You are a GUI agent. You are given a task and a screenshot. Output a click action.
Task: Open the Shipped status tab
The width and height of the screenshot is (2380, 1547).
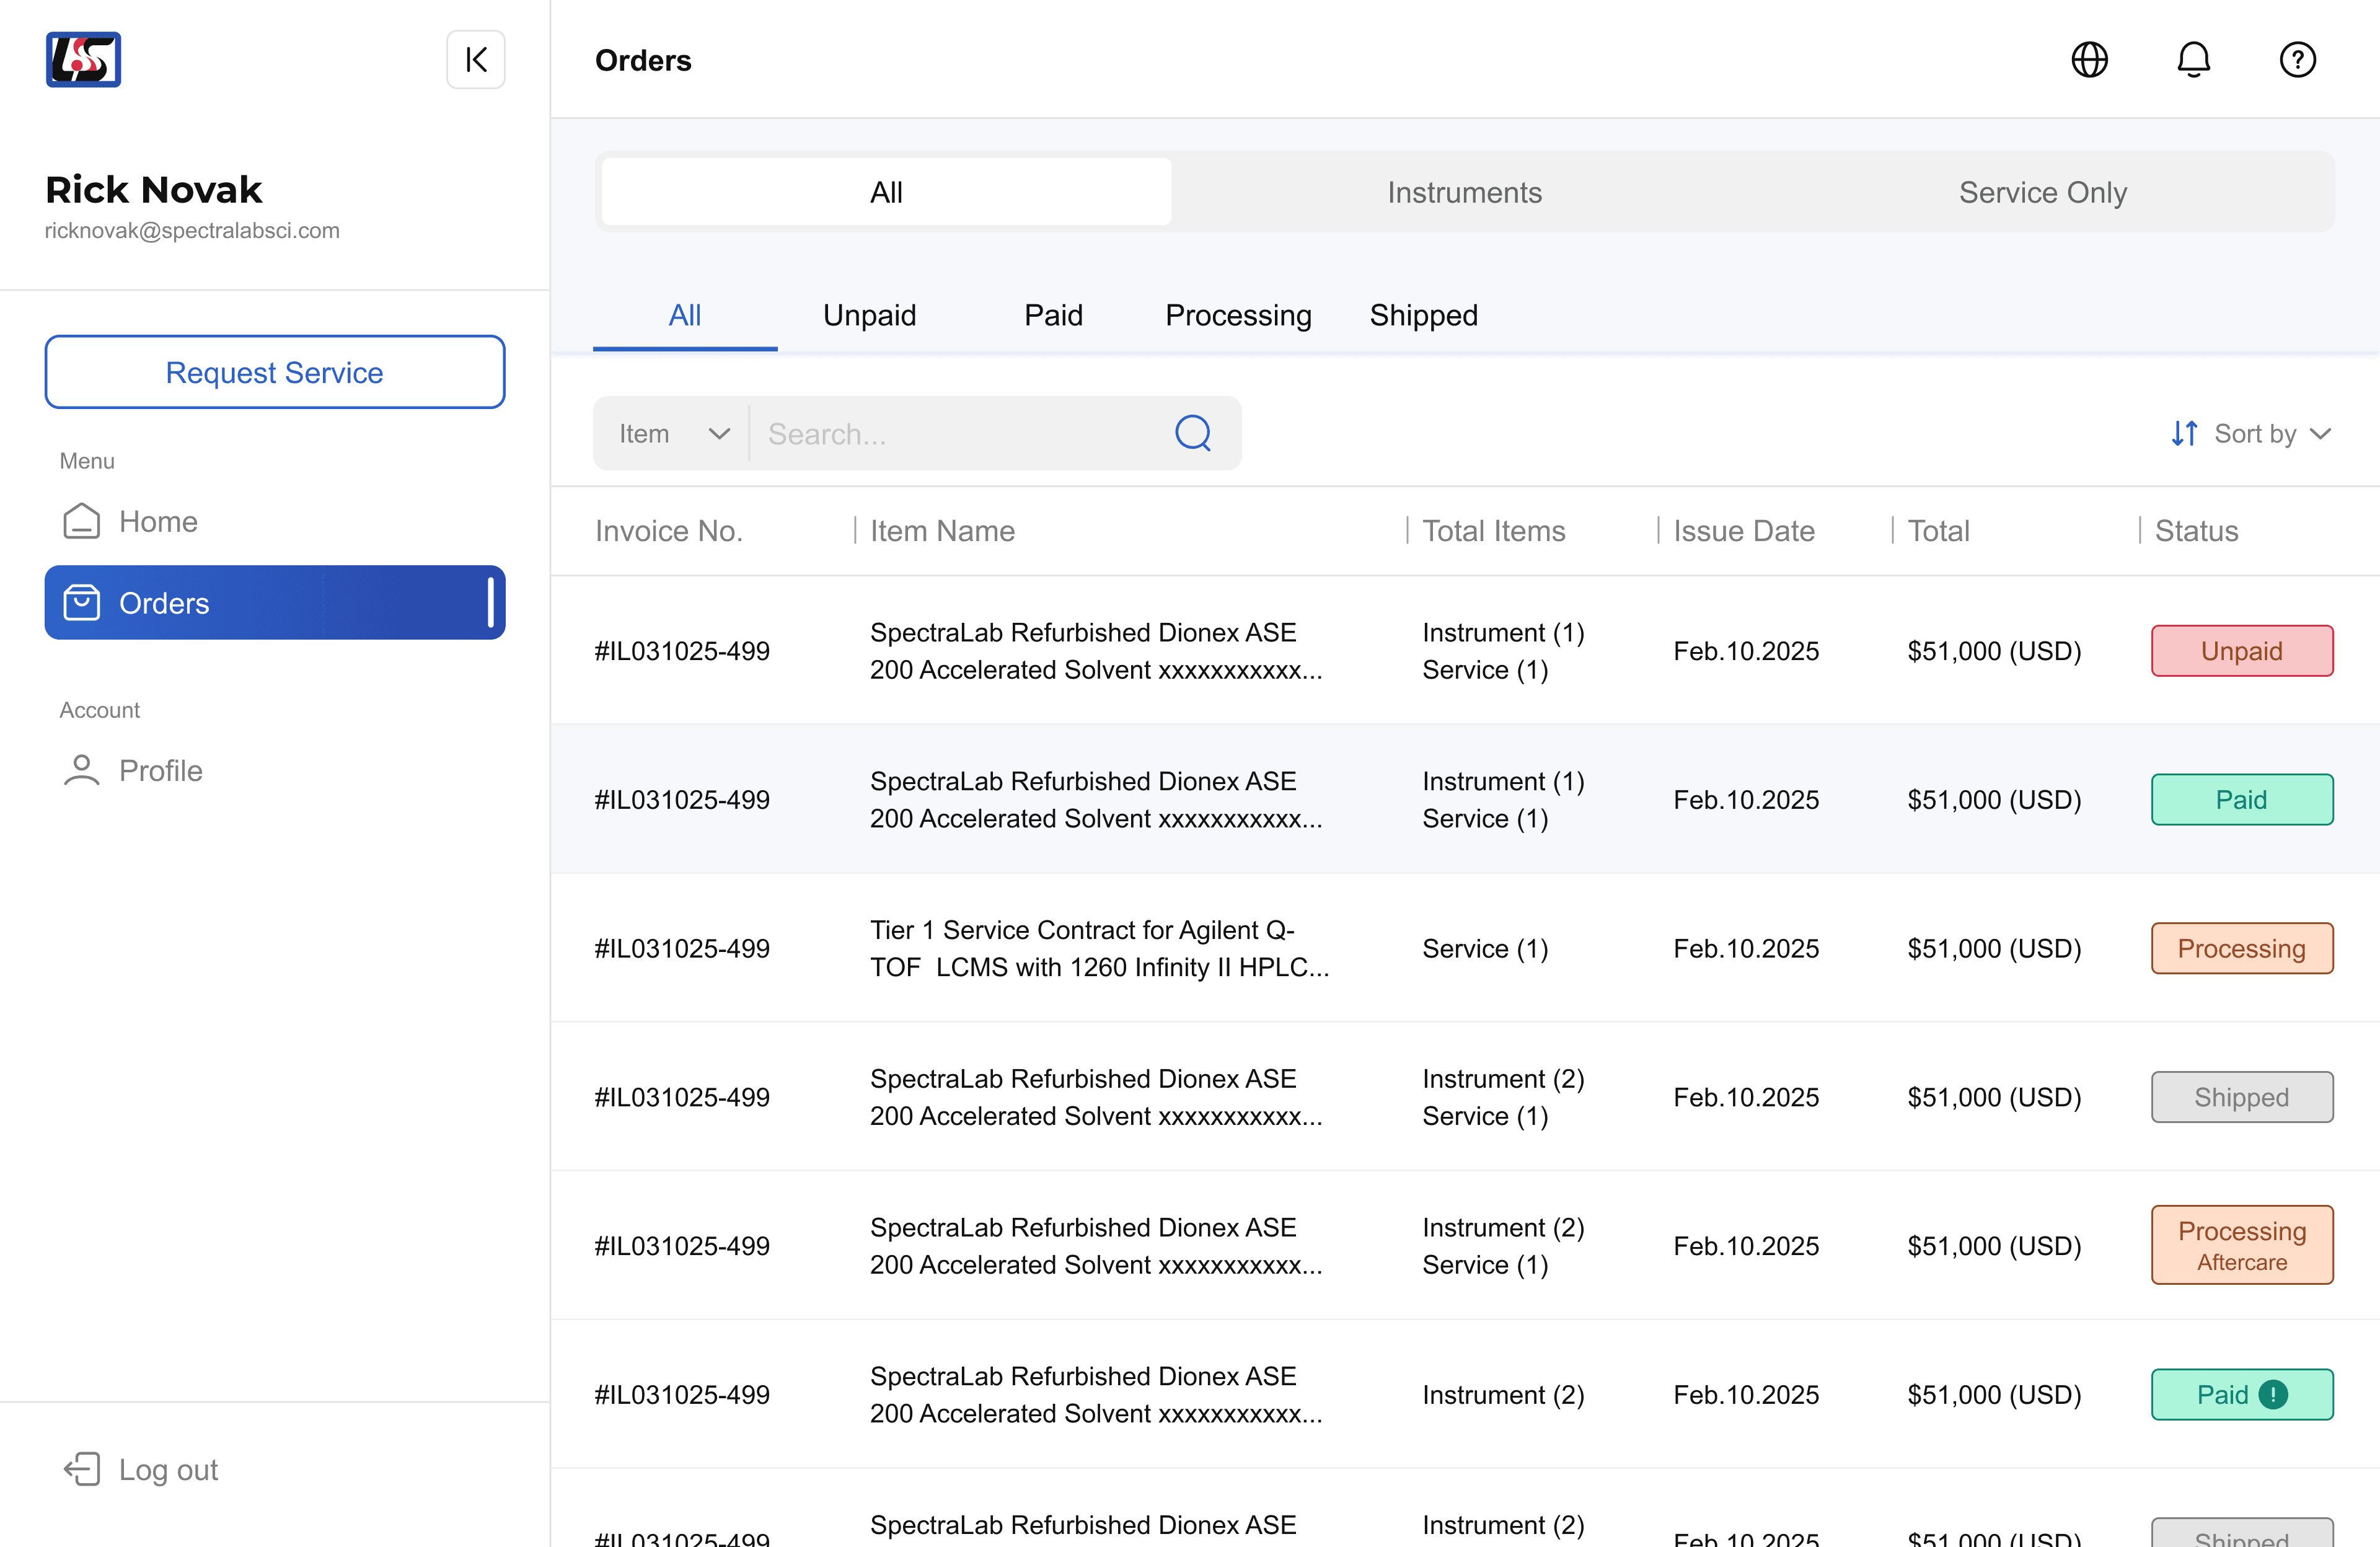point(1423,316)
